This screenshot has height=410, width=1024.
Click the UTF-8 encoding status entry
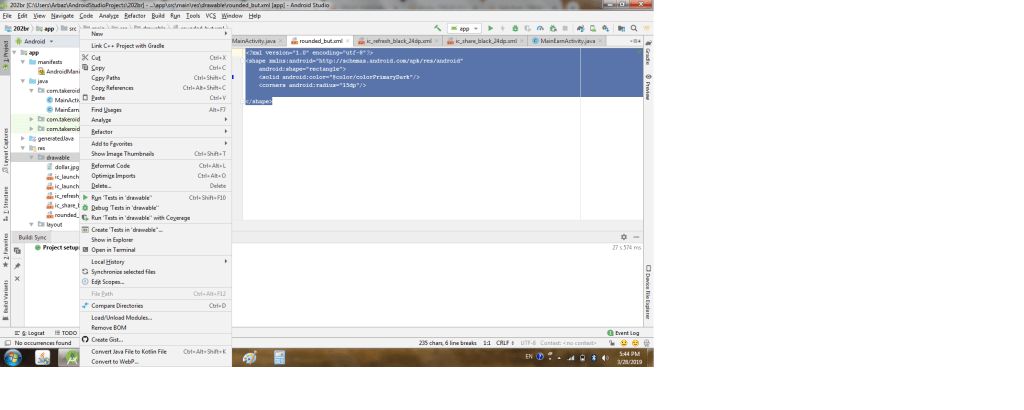click(x=528, y=343)
